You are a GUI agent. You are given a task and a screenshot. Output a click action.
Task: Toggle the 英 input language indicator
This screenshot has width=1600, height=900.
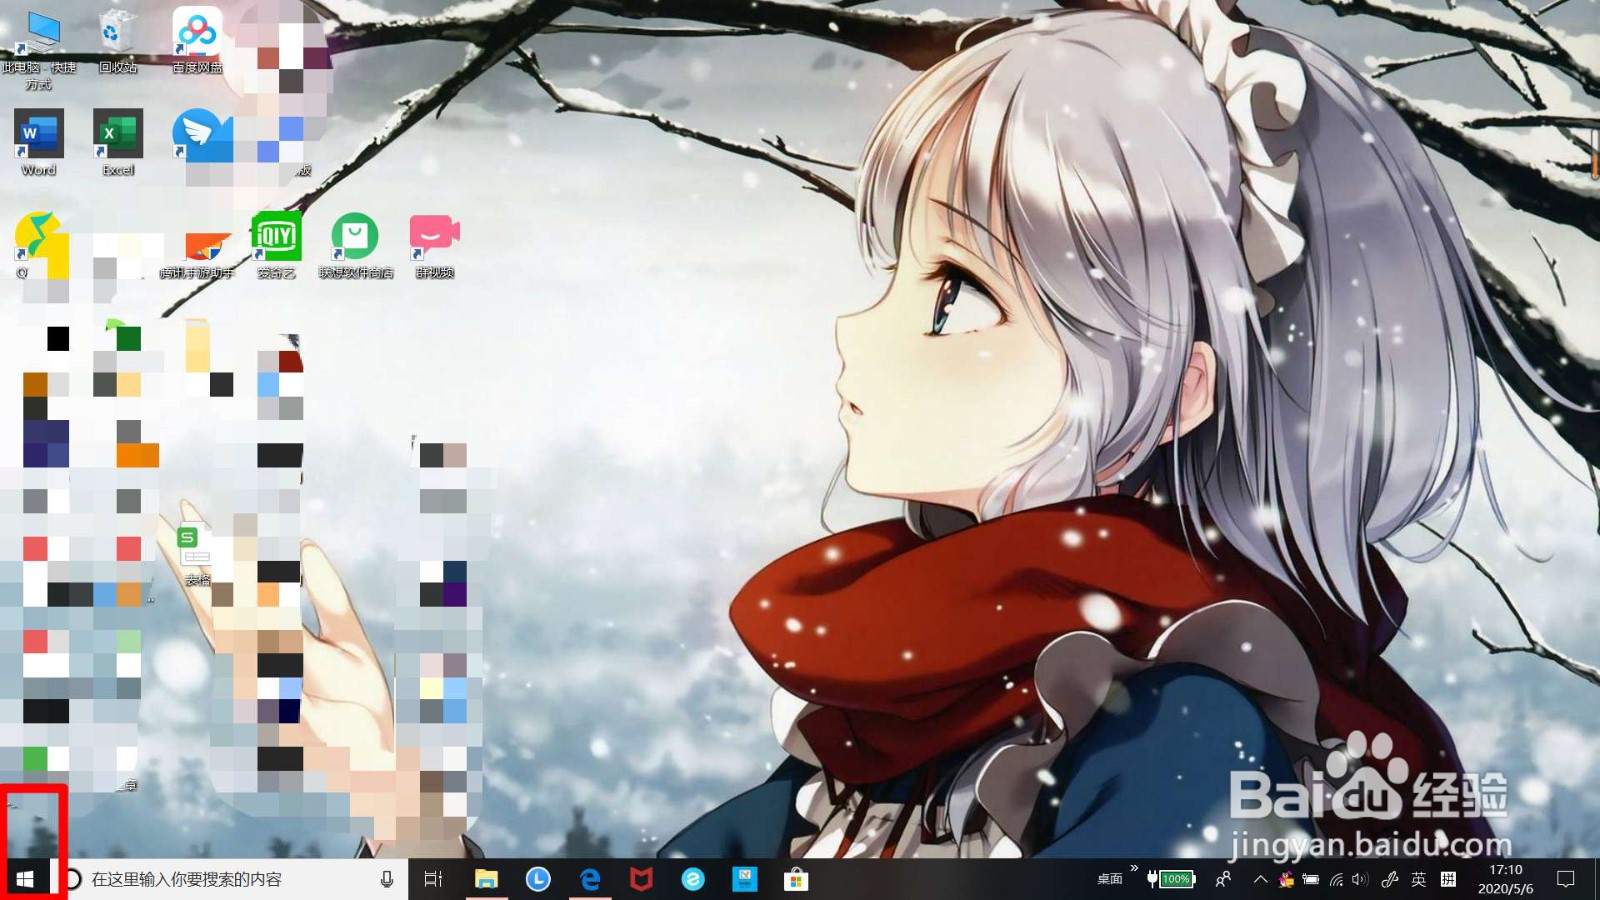(1419, 879)
